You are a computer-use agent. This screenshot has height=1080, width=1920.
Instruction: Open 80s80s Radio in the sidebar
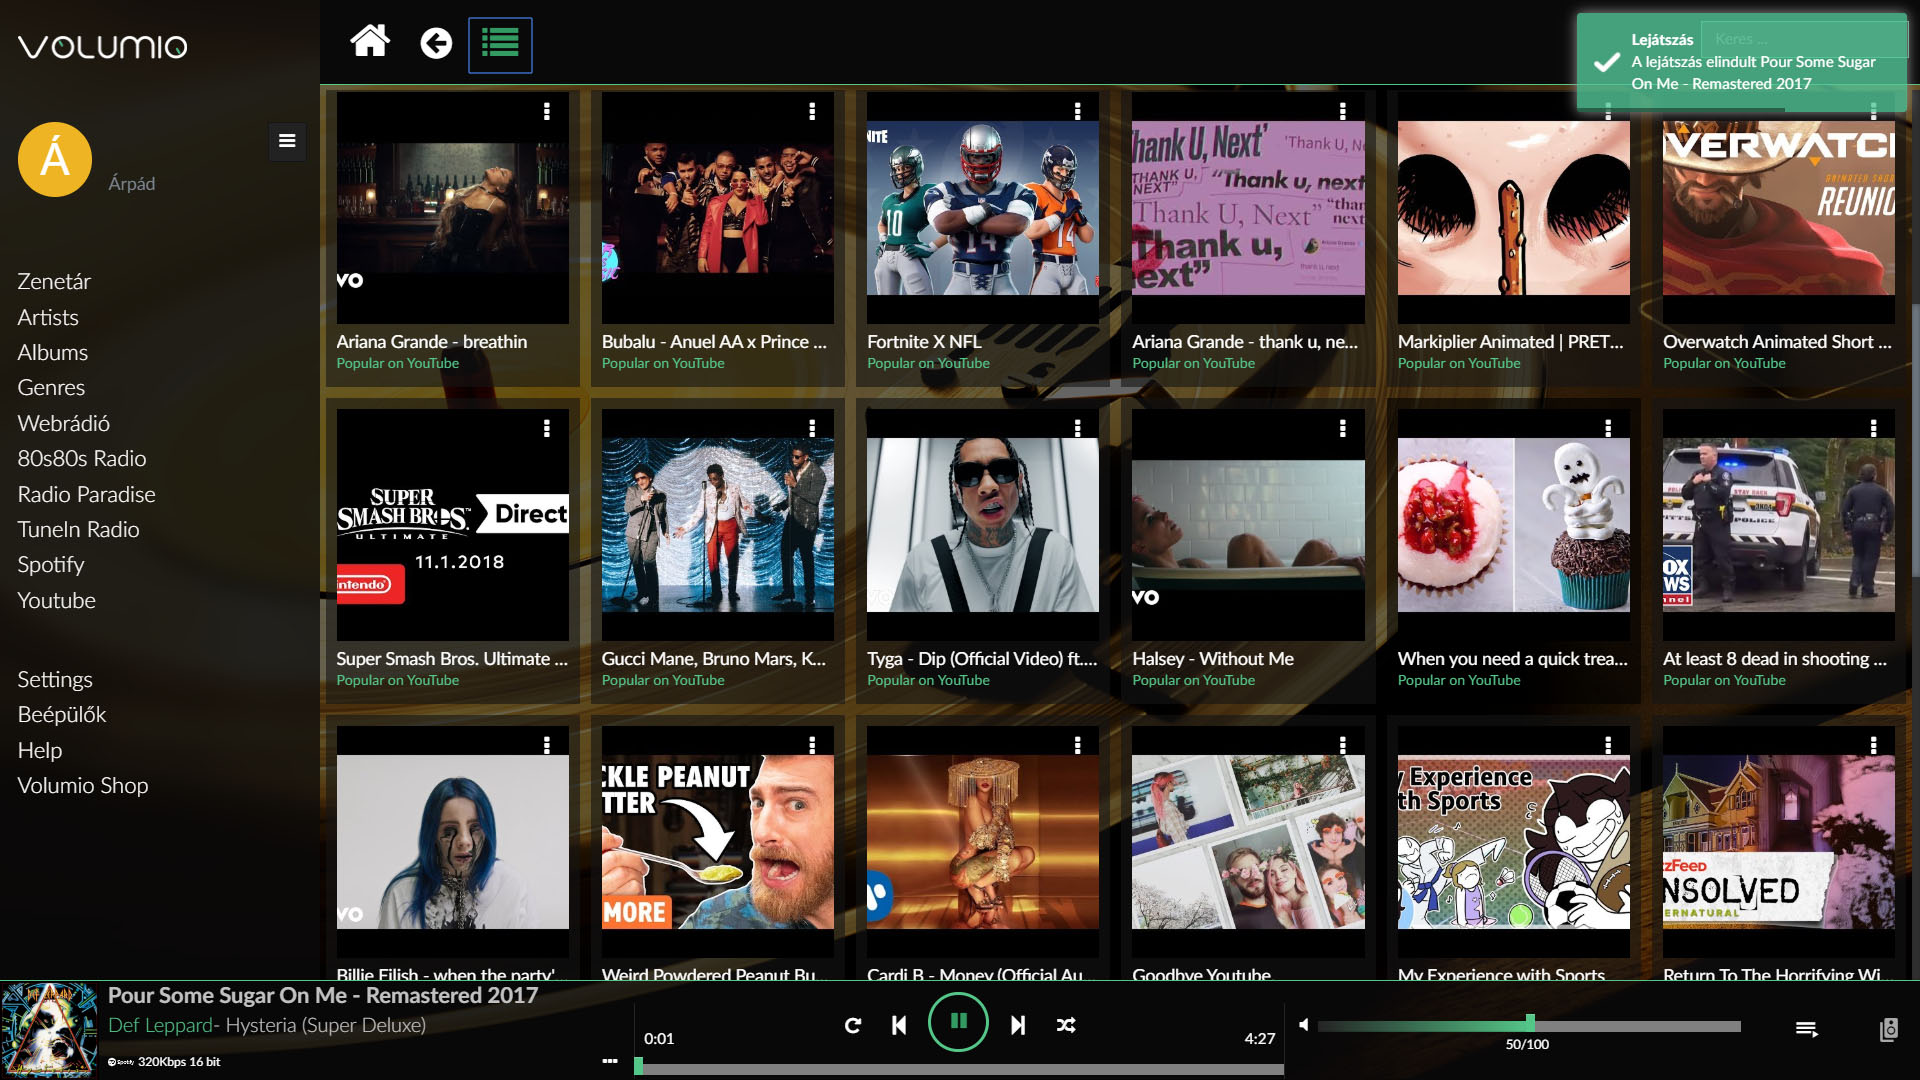[x=82, y=458]
